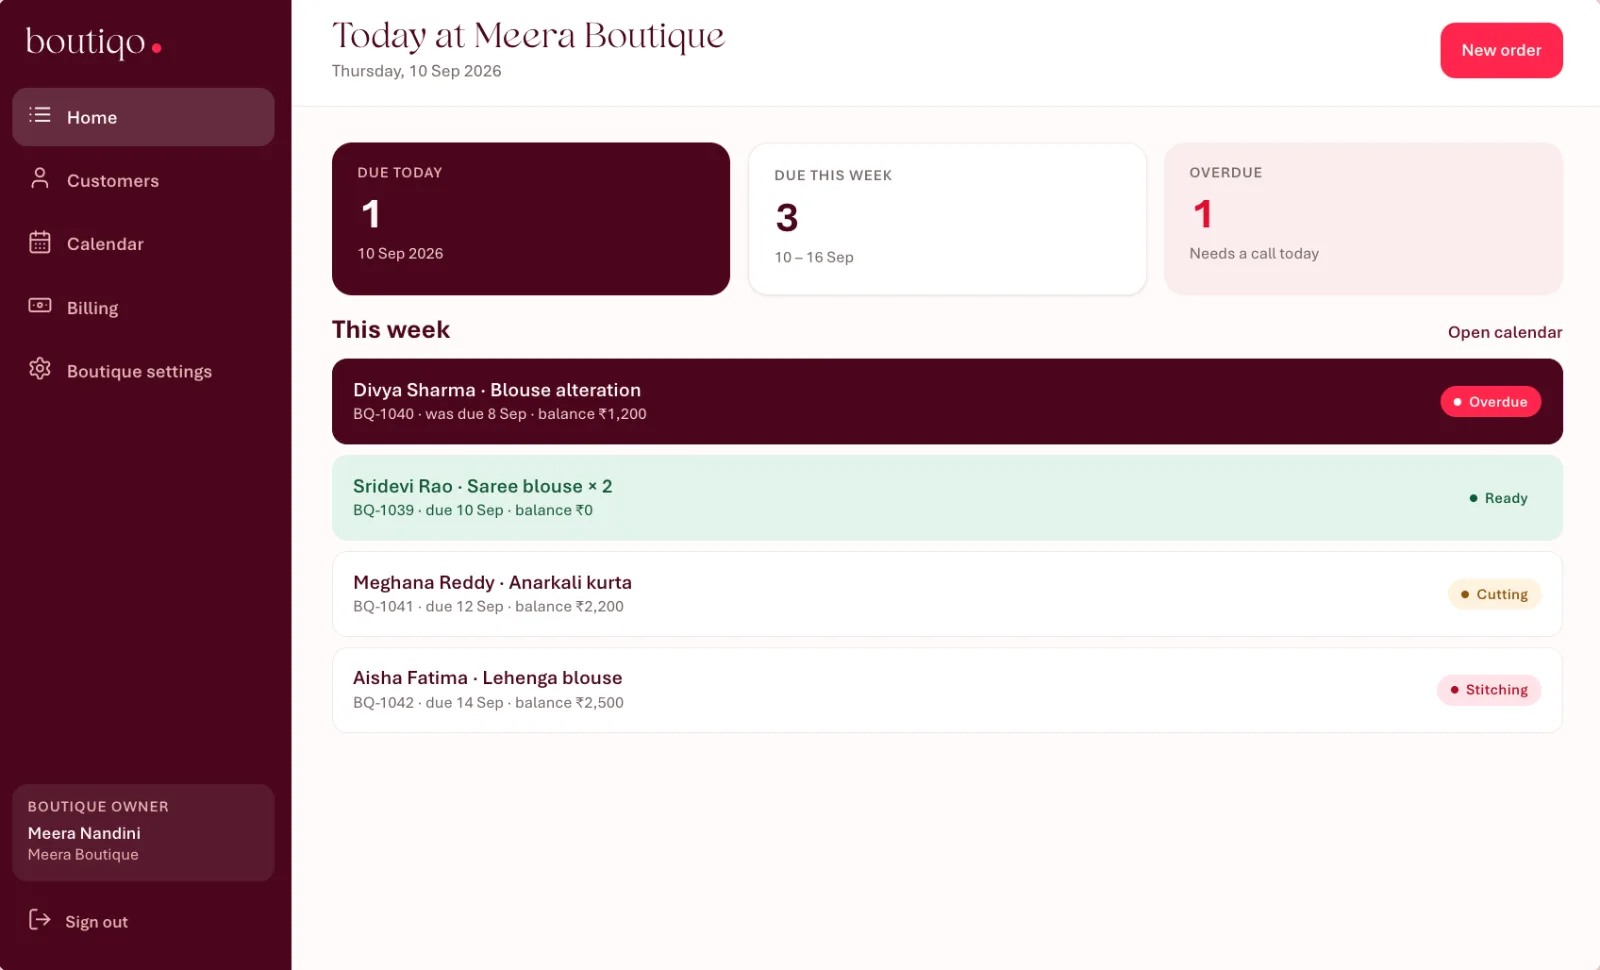Open the Due Today summary card
Viewport: 1600px width, 970px height.
(531, 219)
